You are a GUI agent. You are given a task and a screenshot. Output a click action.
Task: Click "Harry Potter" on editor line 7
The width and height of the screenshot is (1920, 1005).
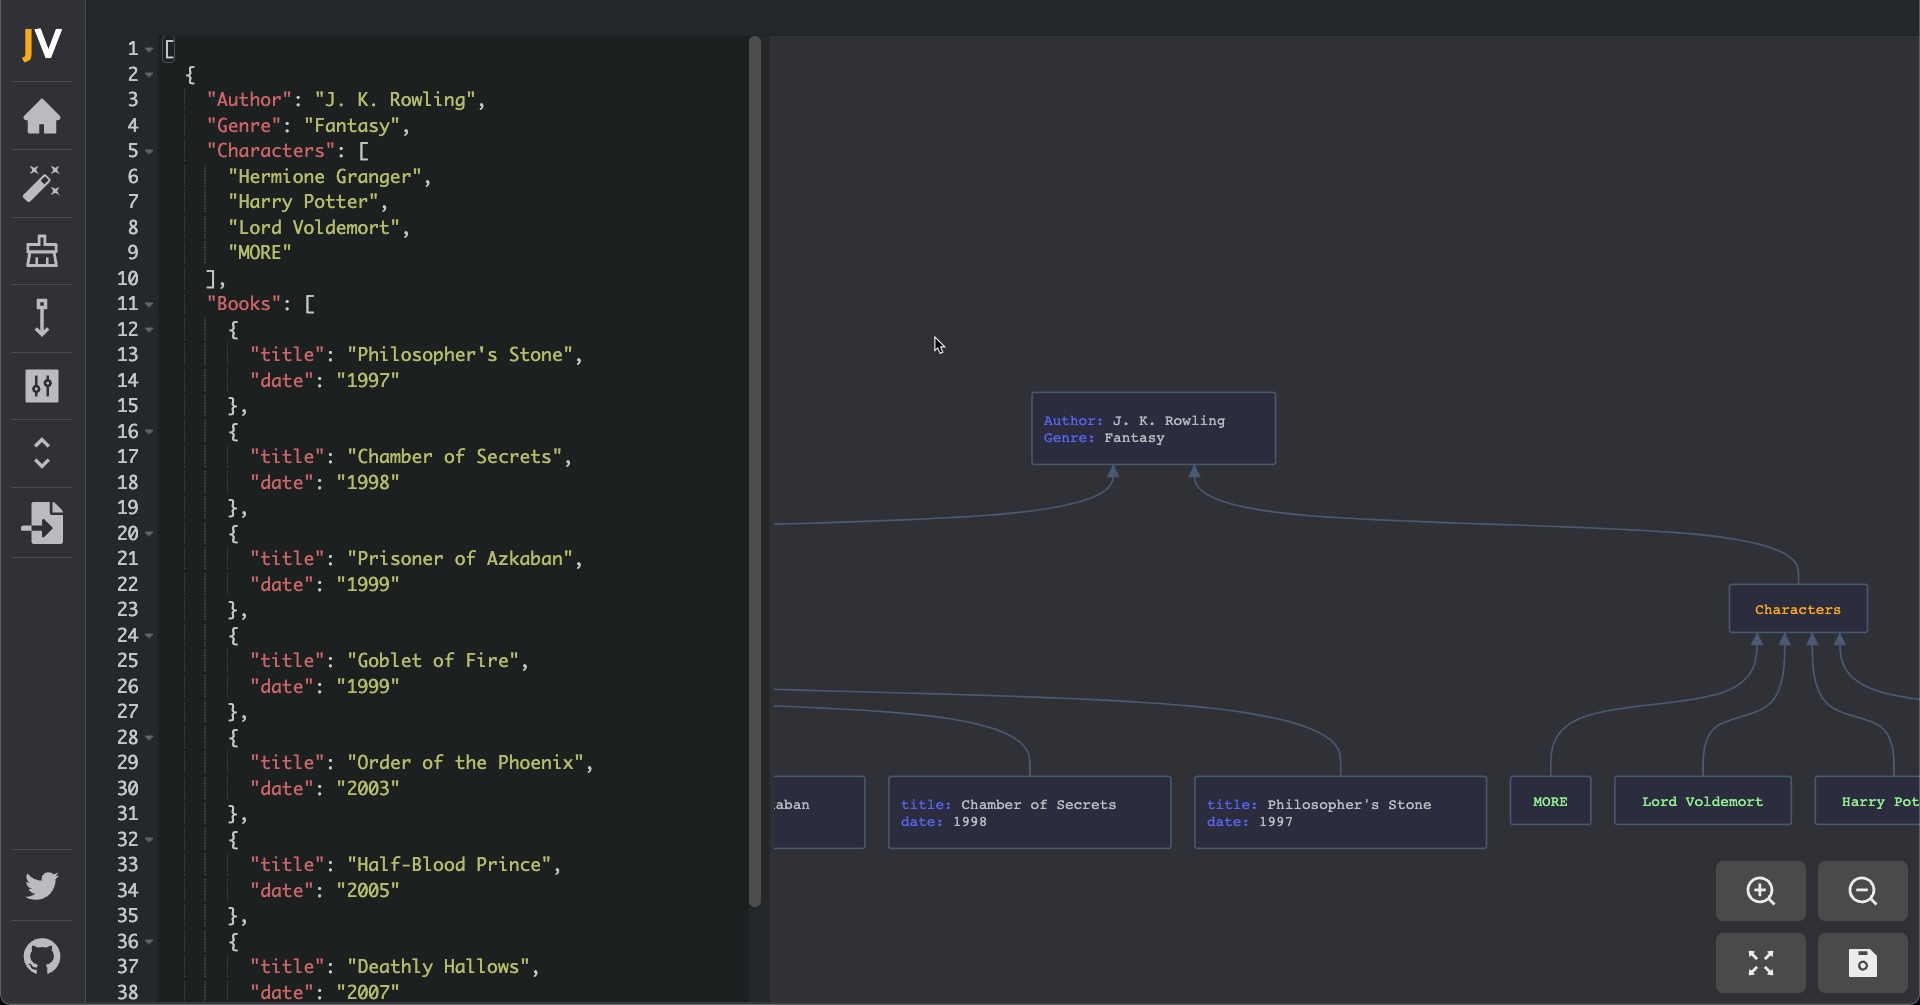(x=303, y=202)
